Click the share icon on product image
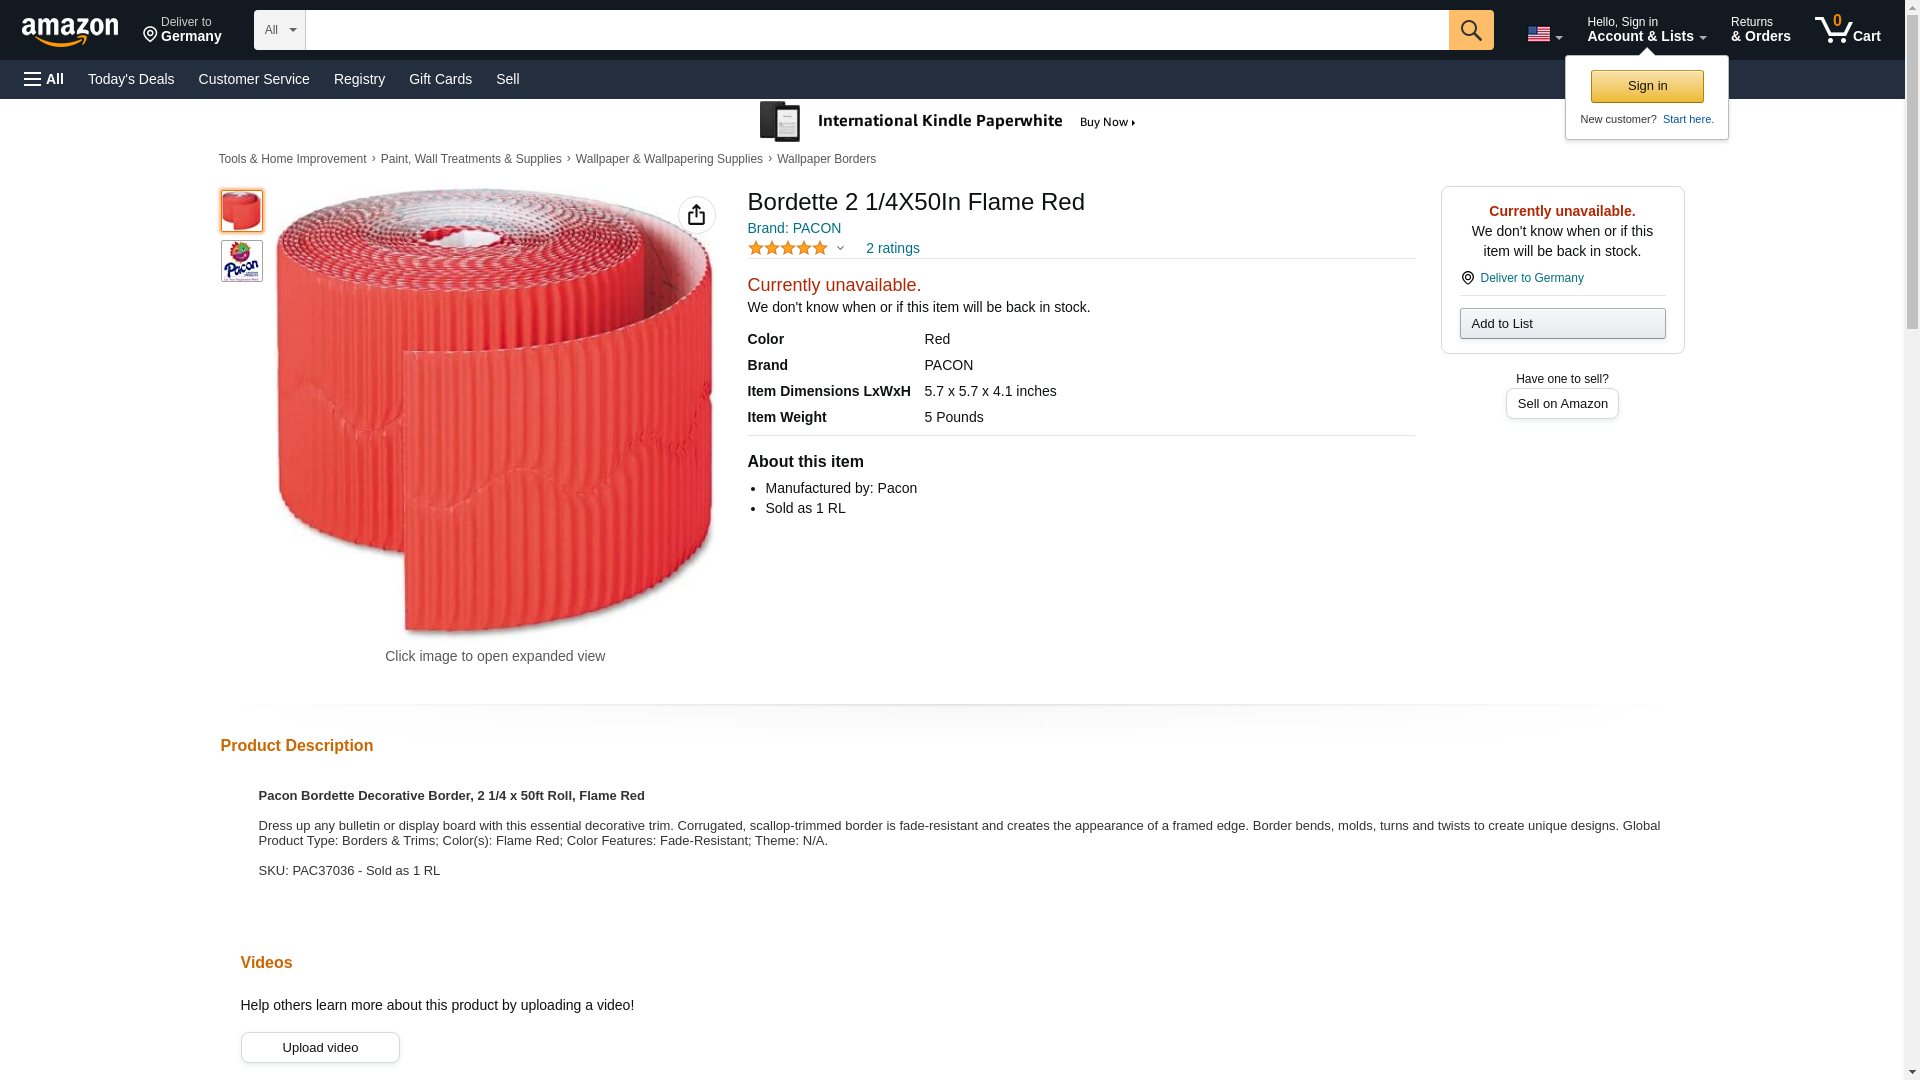1920x1080 pixels. (697, 215)
